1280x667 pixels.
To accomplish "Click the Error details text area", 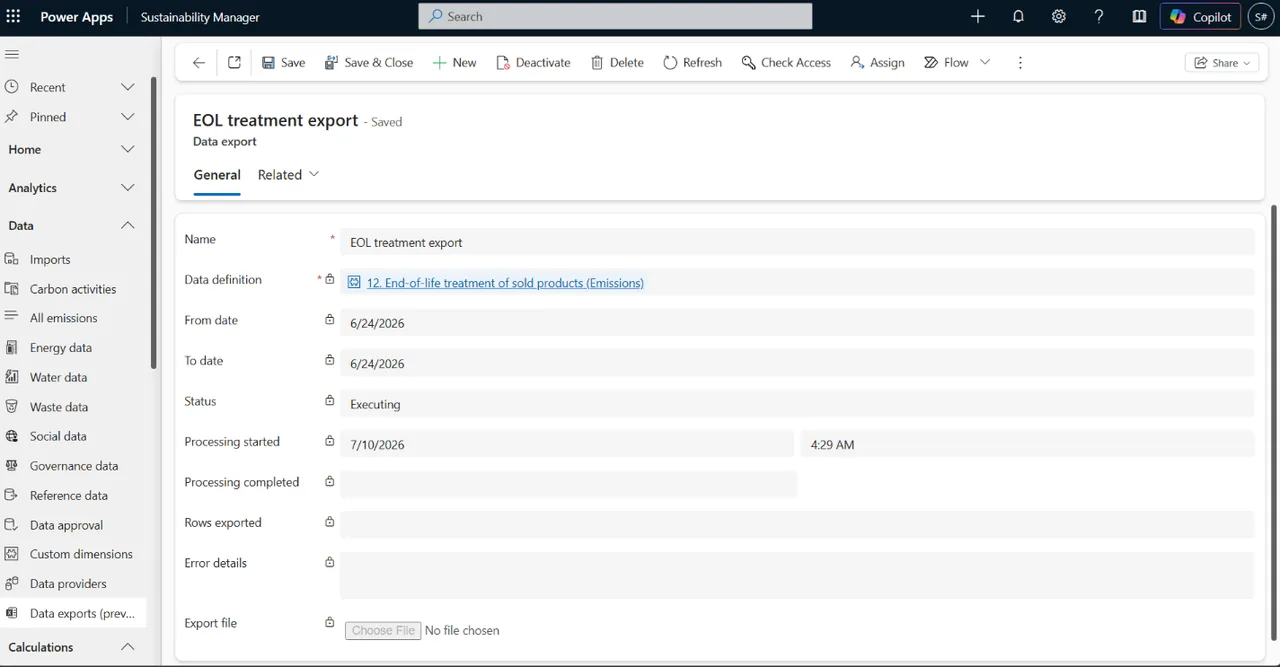I will [797, 575].
